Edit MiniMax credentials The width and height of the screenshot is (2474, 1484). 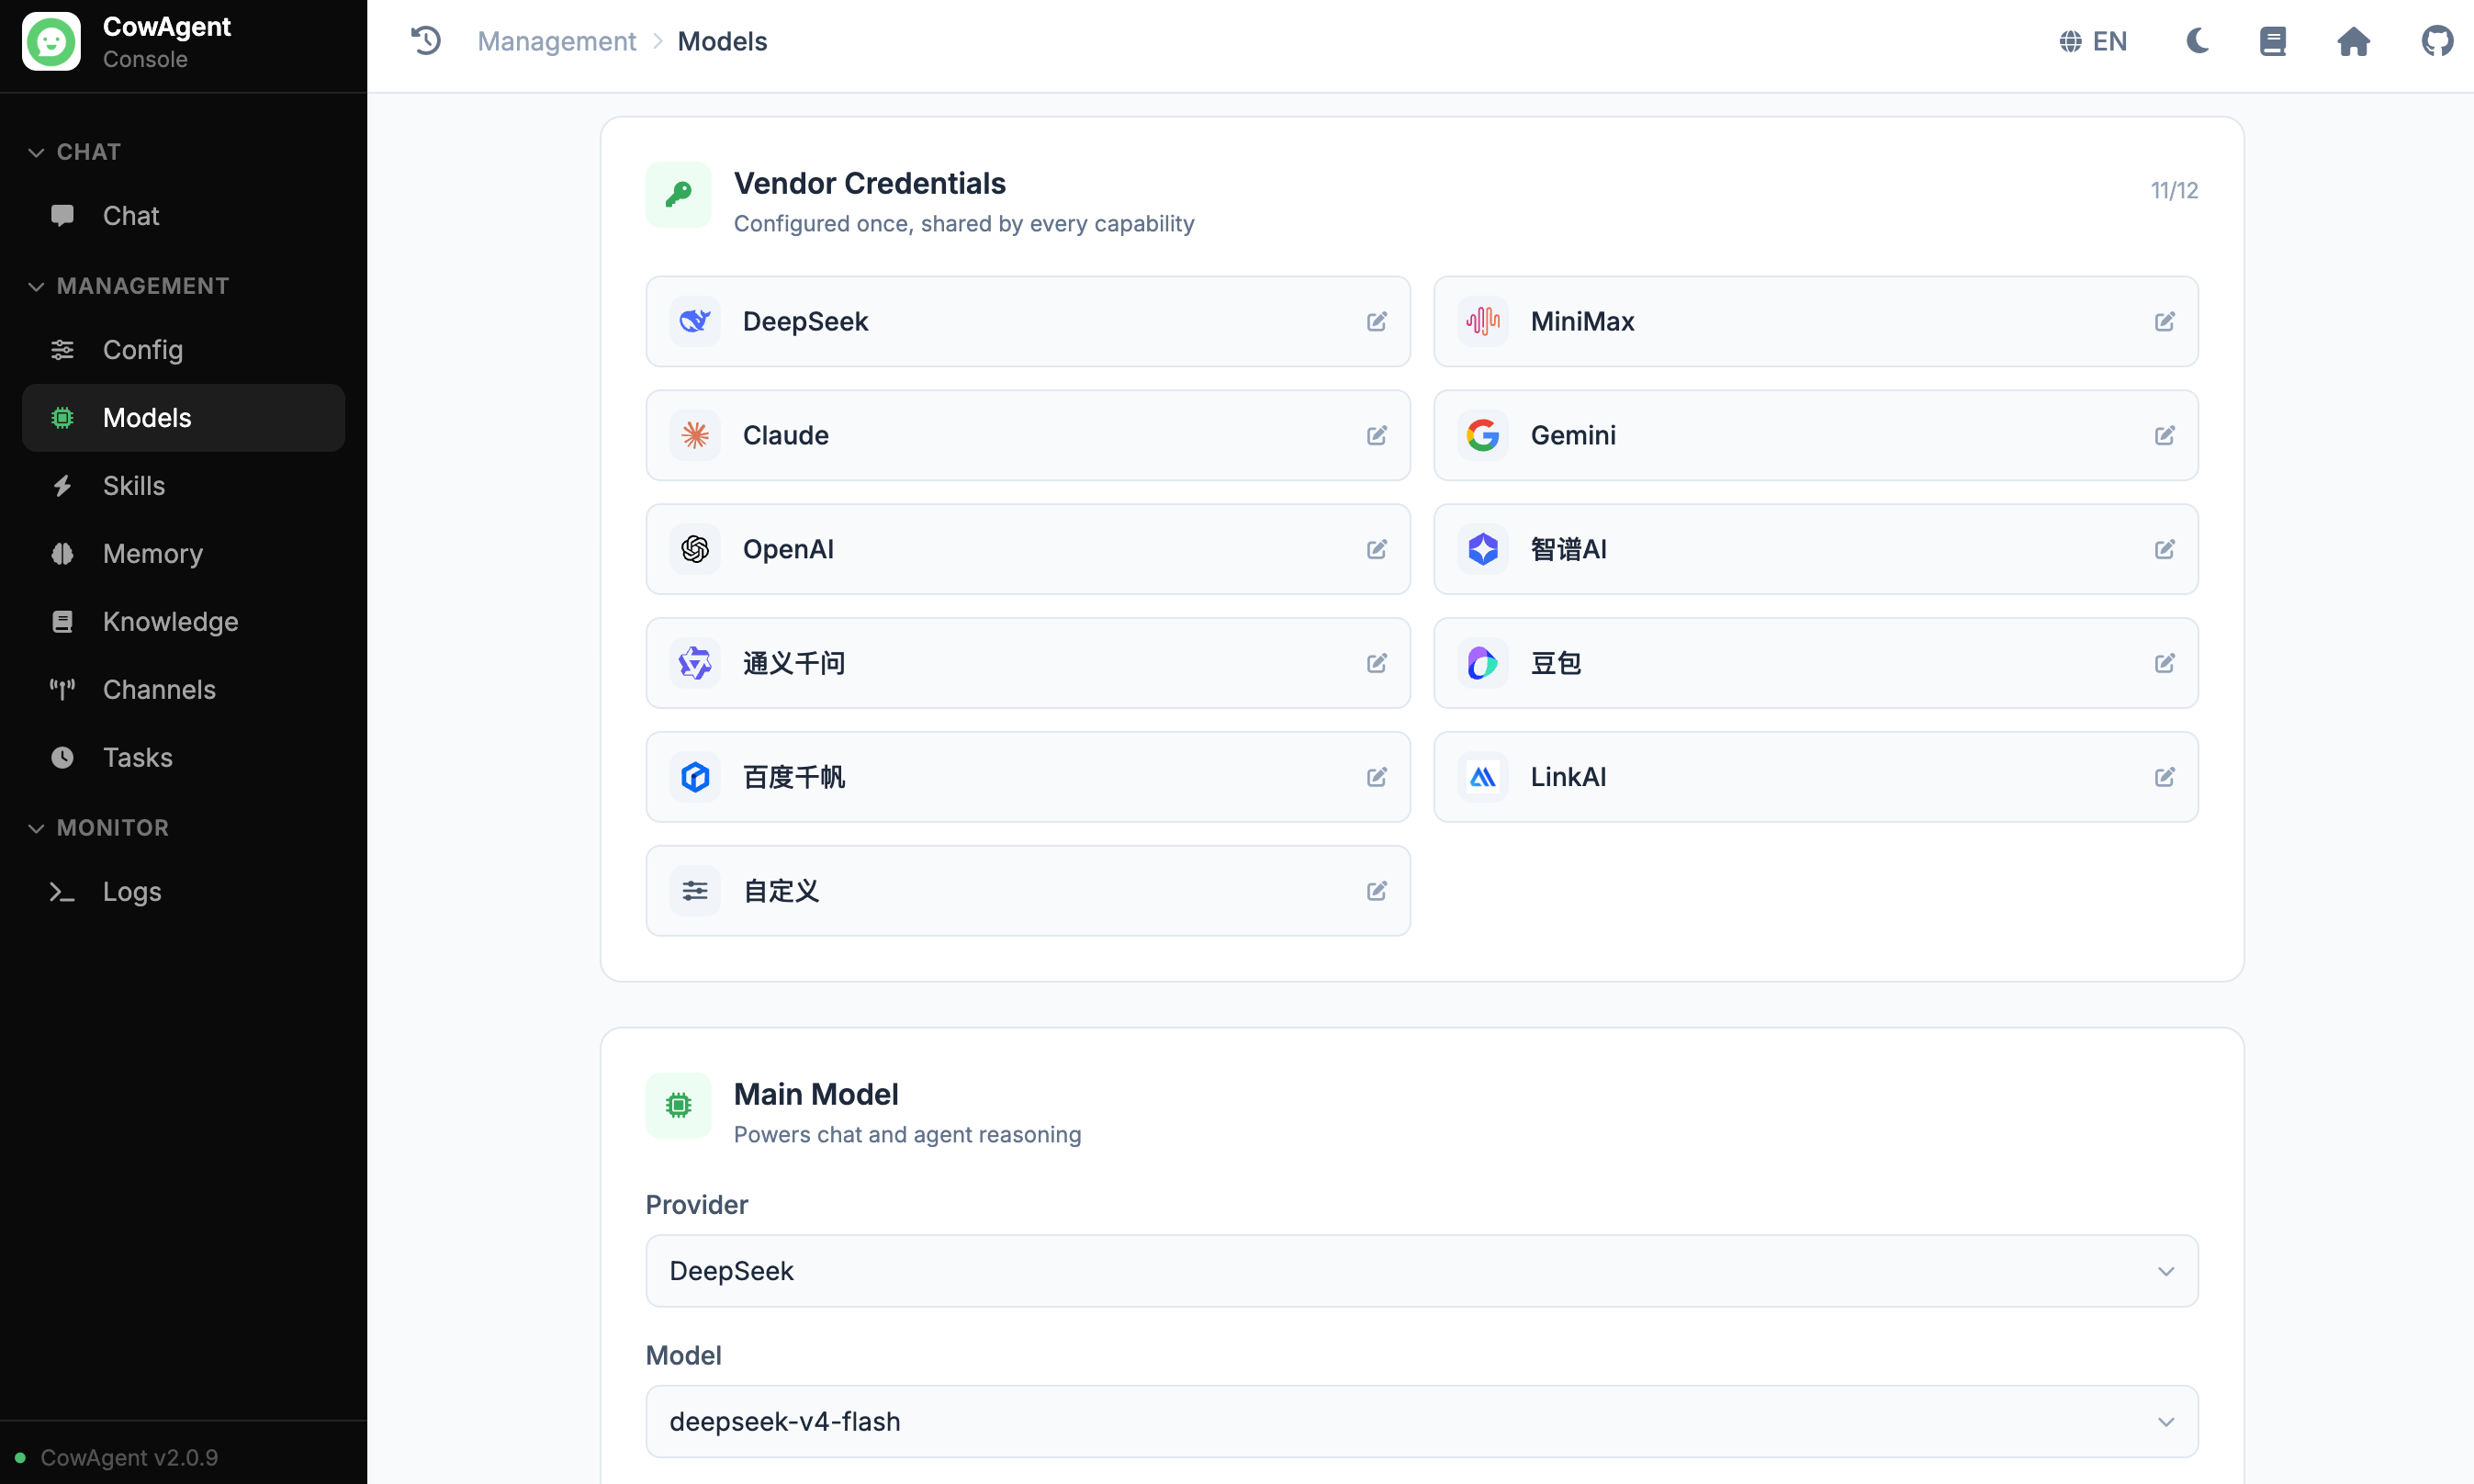2164,321
